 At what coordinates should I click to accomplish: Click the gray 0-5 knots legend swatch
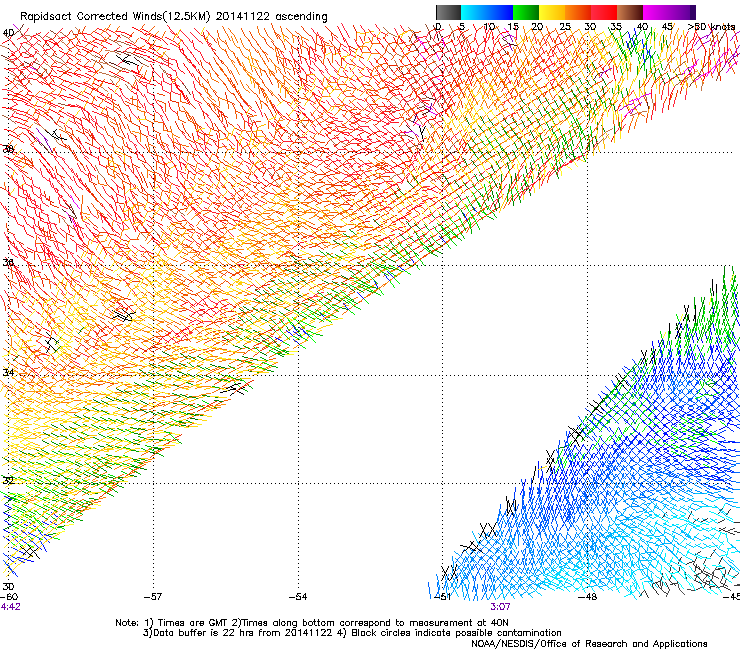pos(448,12)
